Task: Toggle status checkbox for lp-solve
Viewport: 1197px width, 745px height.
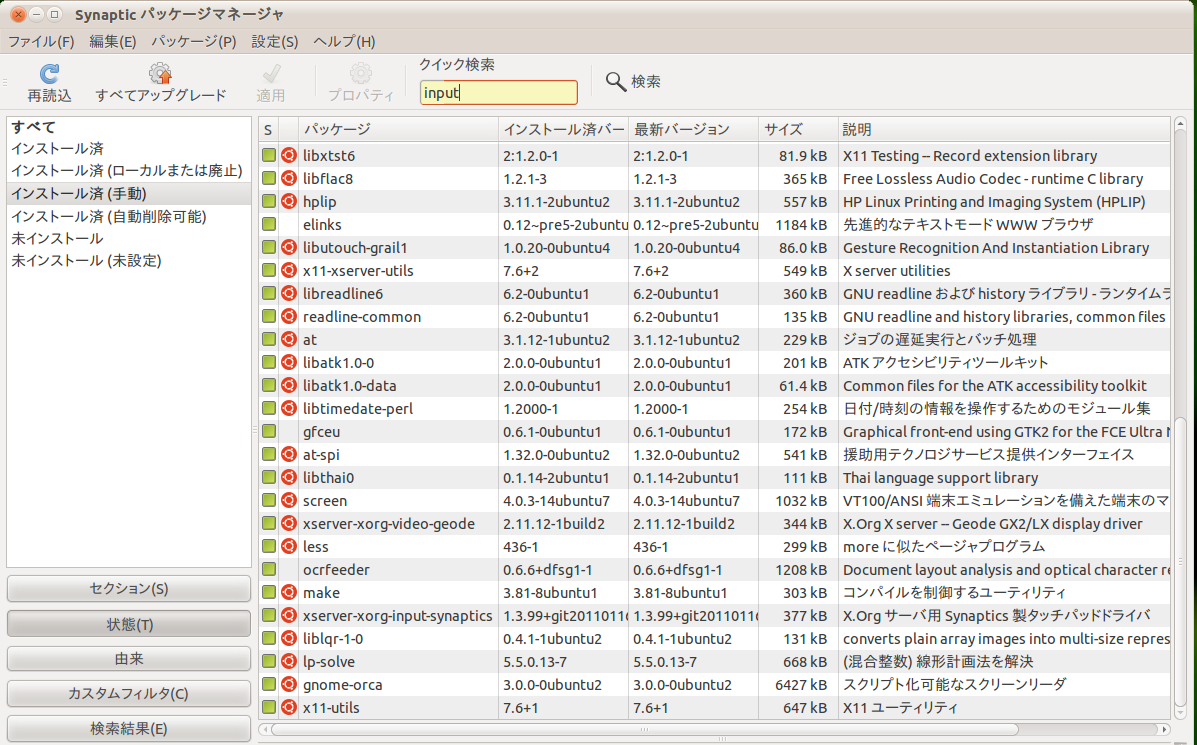Action: click(269, 661)
